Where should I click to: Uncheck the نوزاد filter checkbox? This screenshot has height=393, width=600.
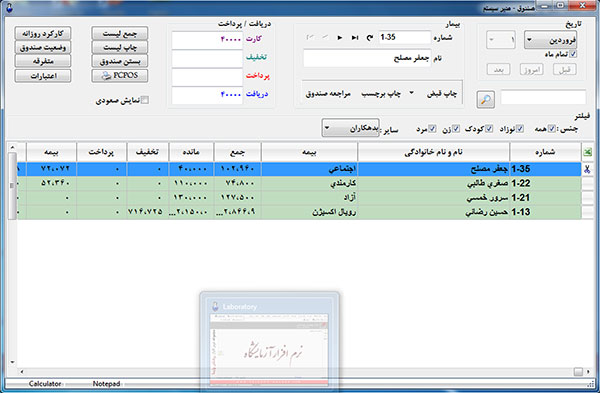coord(520,129)
